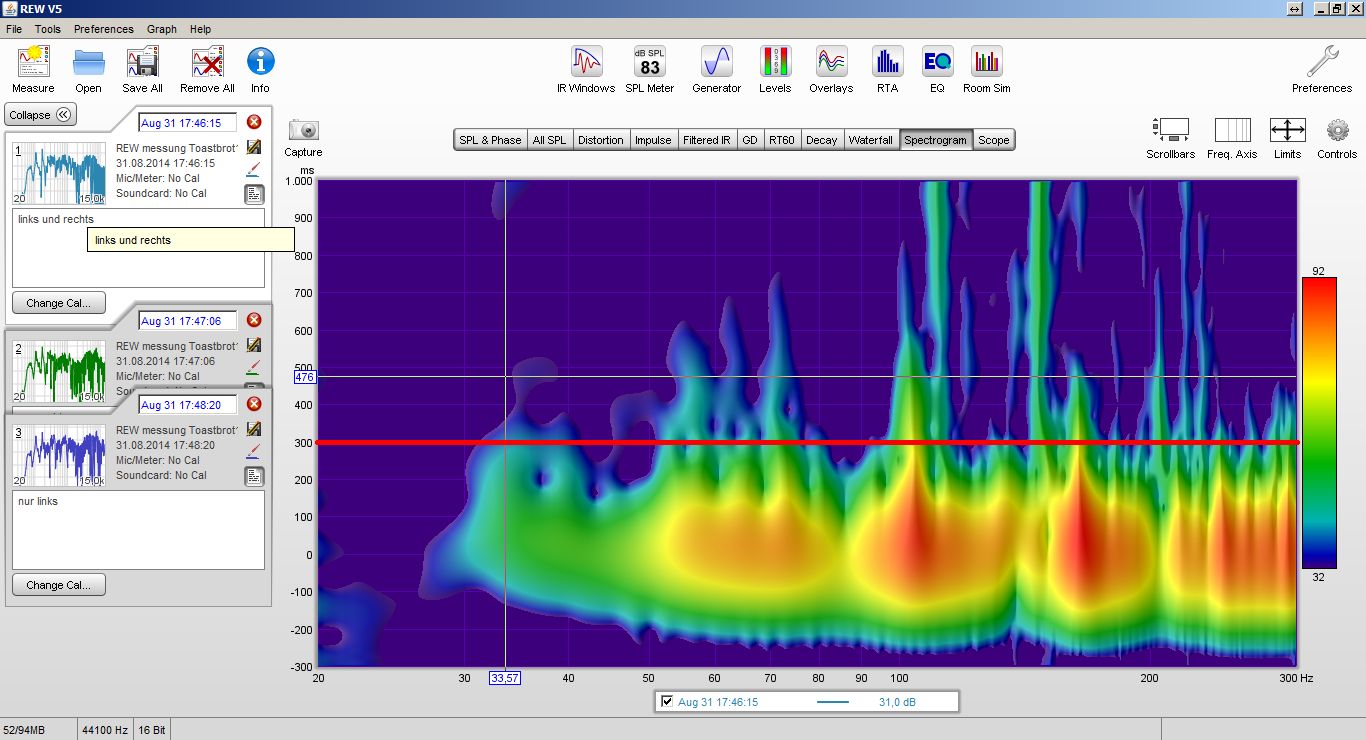1366x740 pixels.
Task: Switch to the RT60 tab
Action: click(781, 140)
